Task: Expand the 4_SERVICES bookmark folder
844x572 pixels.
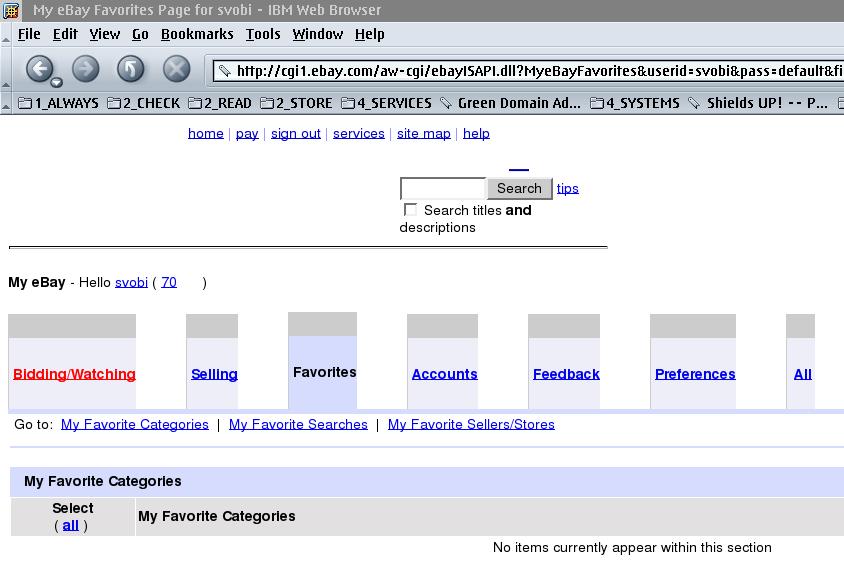Action: point(386,103)
